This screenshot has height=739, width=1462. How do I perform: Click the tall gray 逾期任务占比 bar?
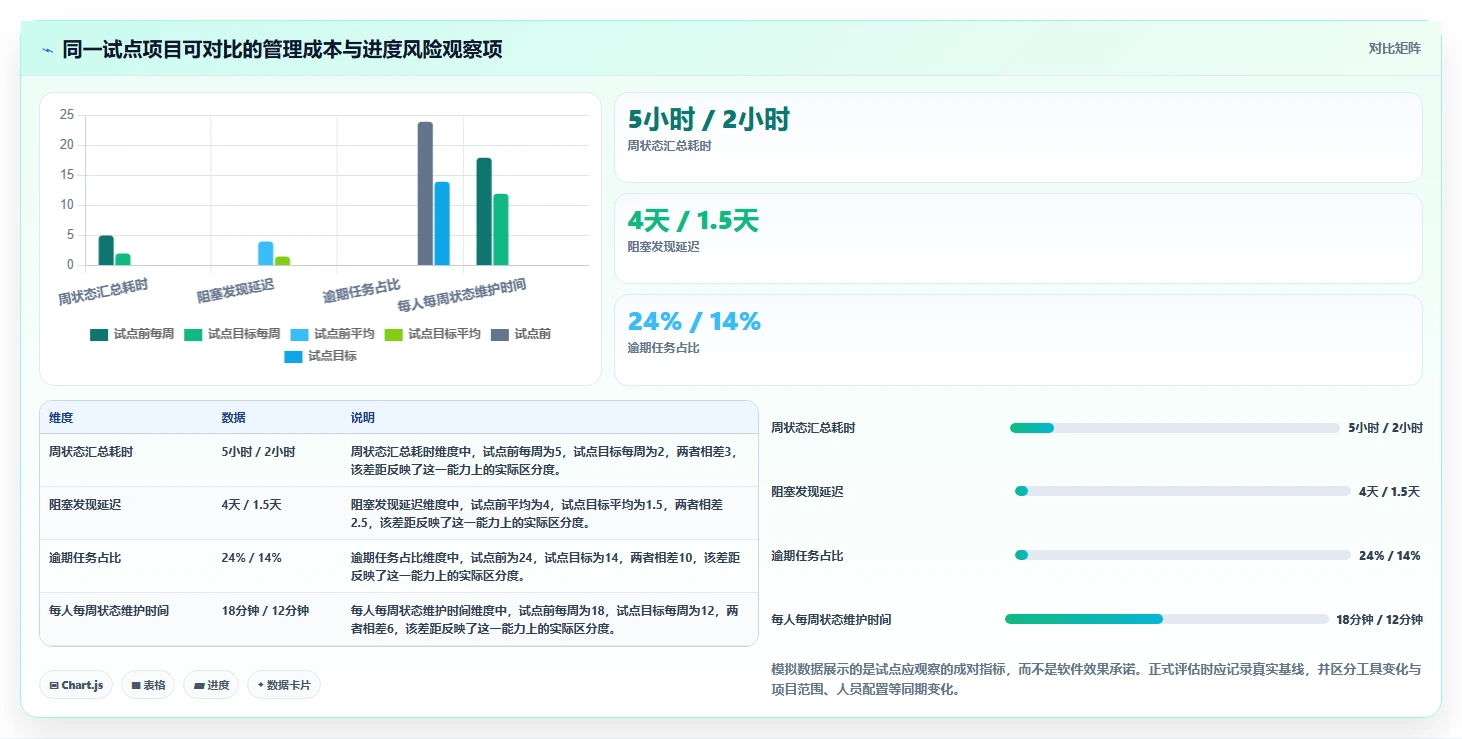tap(425, 193)
